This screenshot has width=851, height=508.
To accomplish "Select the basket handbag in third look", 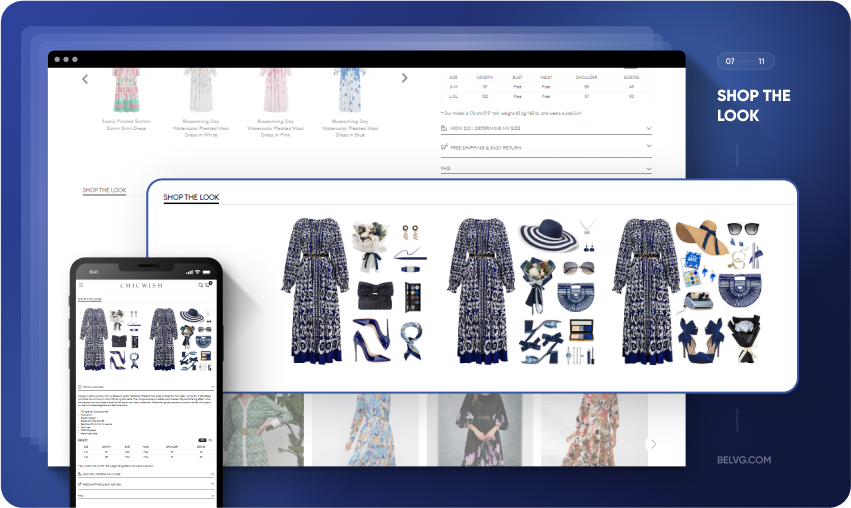I will (739, 290).
